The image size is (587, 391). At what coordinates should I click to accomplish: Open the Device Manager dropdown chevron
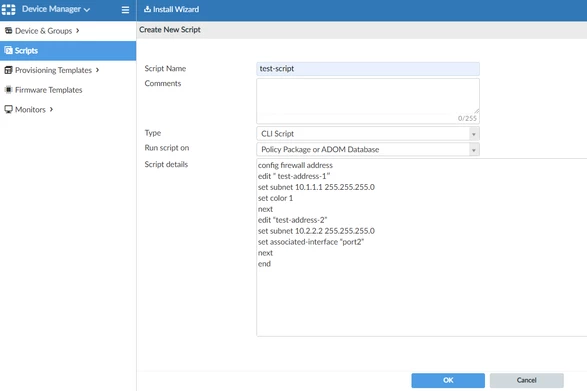point(87,10)
